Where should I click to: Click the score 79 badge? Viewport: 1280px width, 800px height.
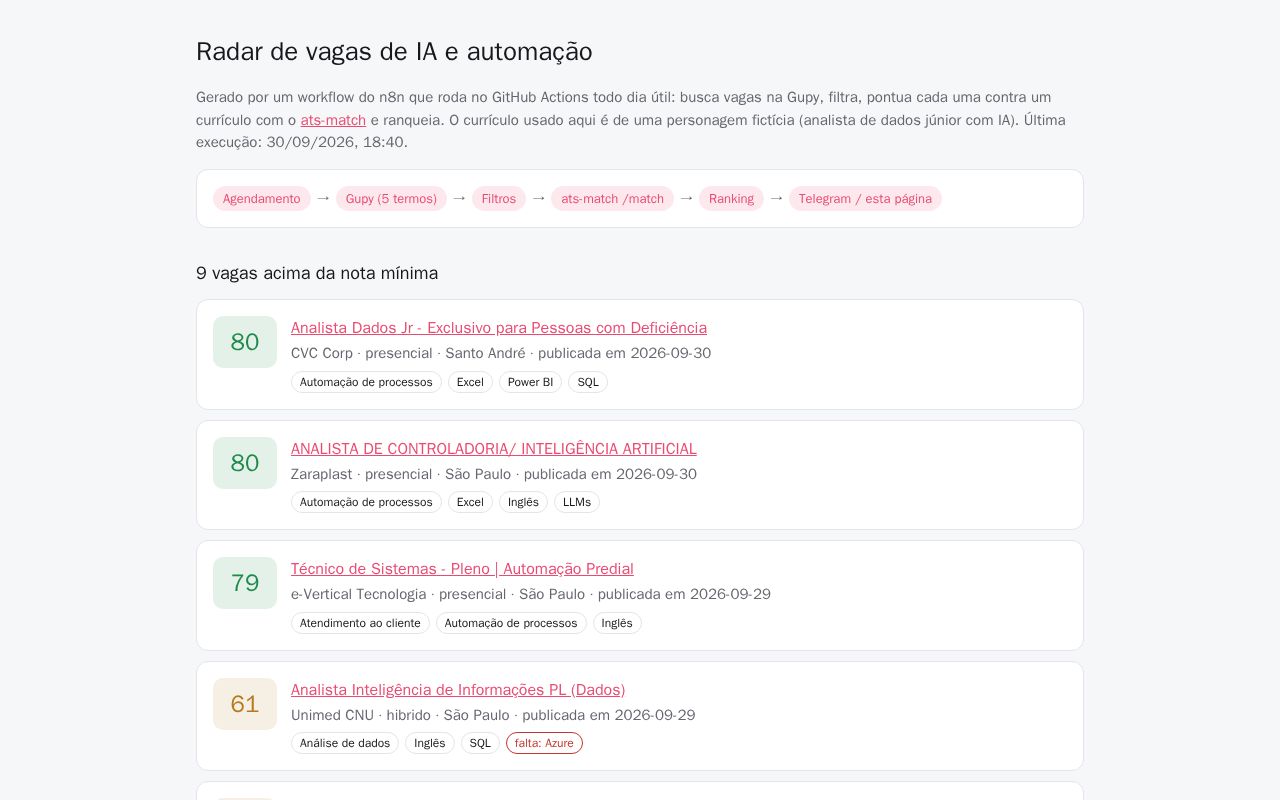pos(245,583)
